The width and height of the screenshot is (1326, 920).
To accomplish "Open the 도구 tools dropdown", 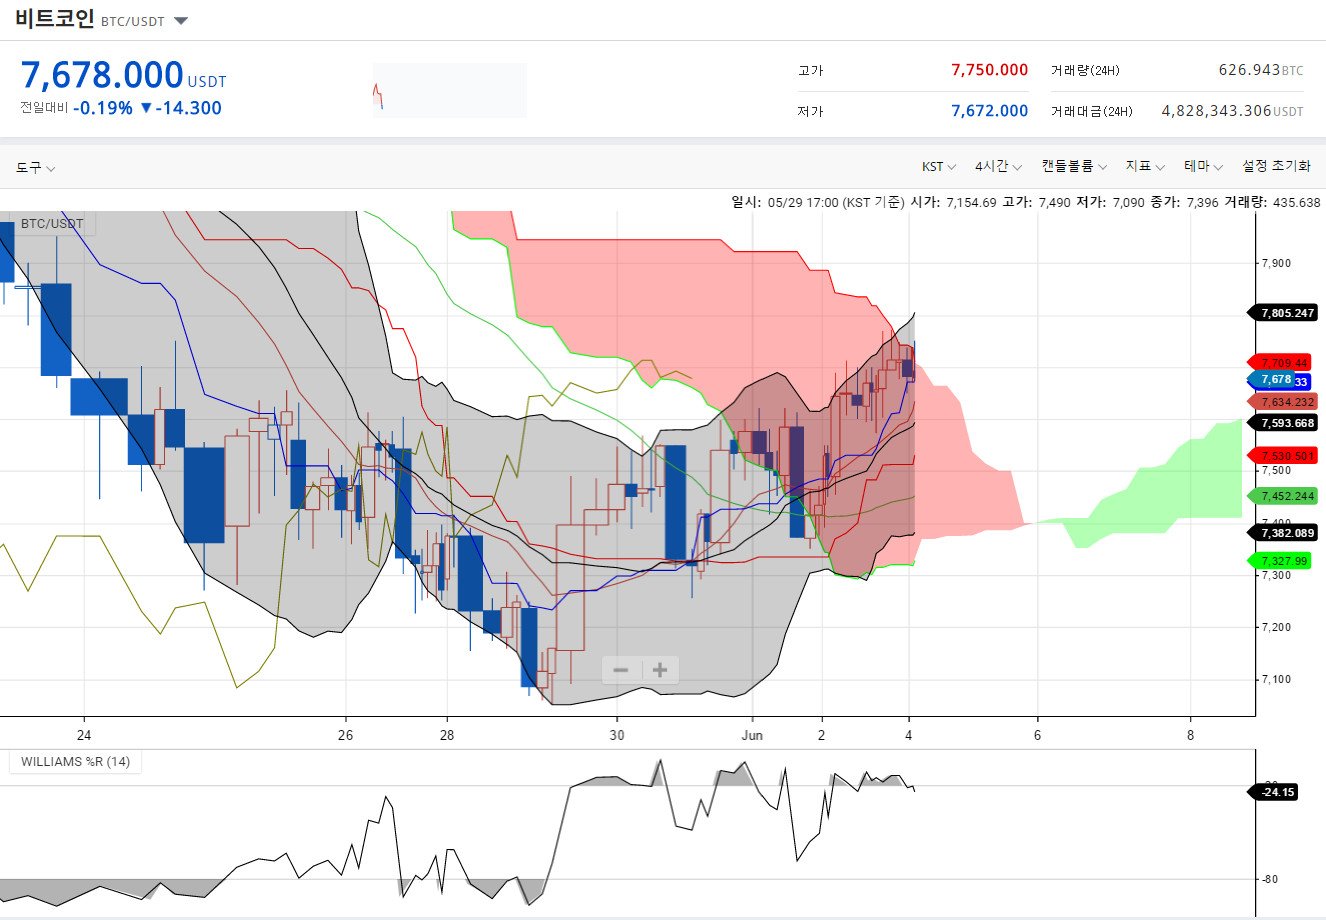I will point(35,168).
